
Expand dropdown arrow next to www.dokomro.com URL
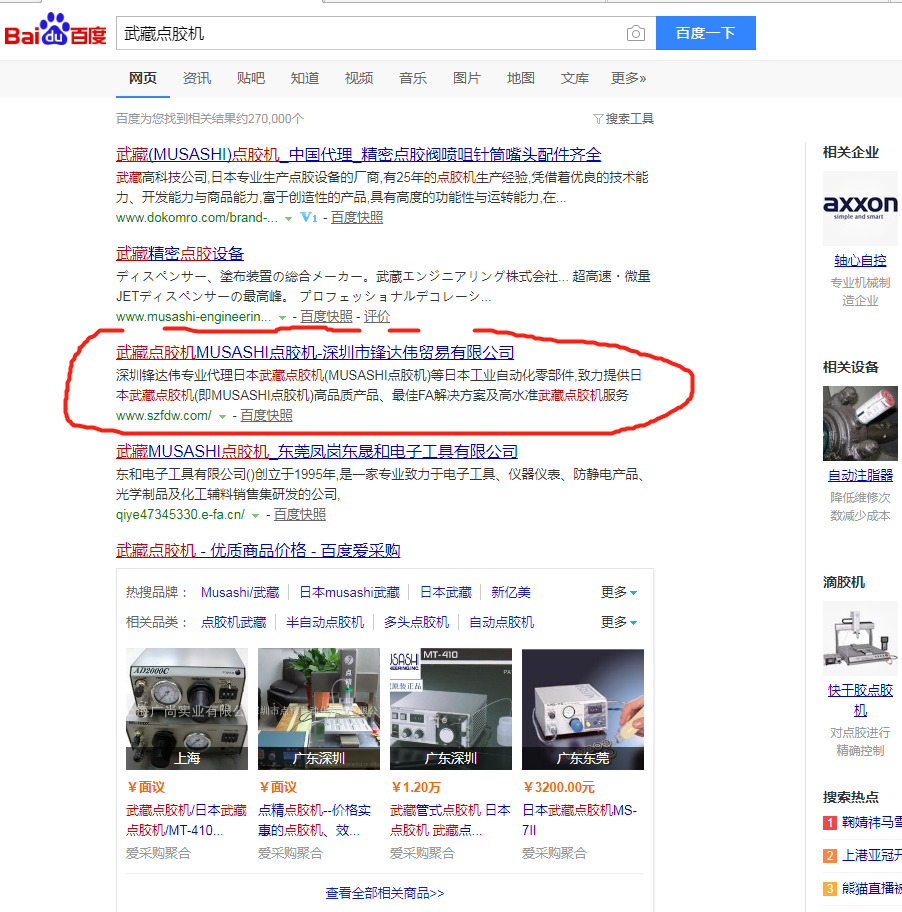(288, 219)
